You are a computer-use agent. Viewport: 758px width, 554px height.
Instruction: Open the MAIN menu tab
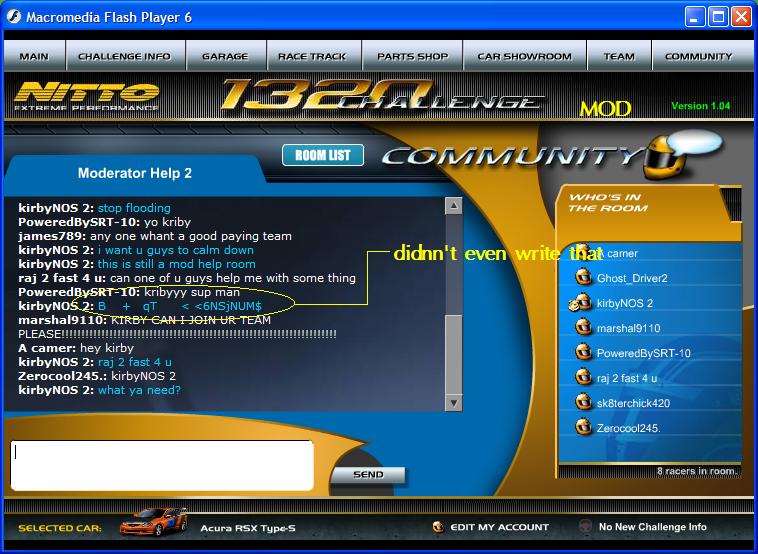[34, 56]
